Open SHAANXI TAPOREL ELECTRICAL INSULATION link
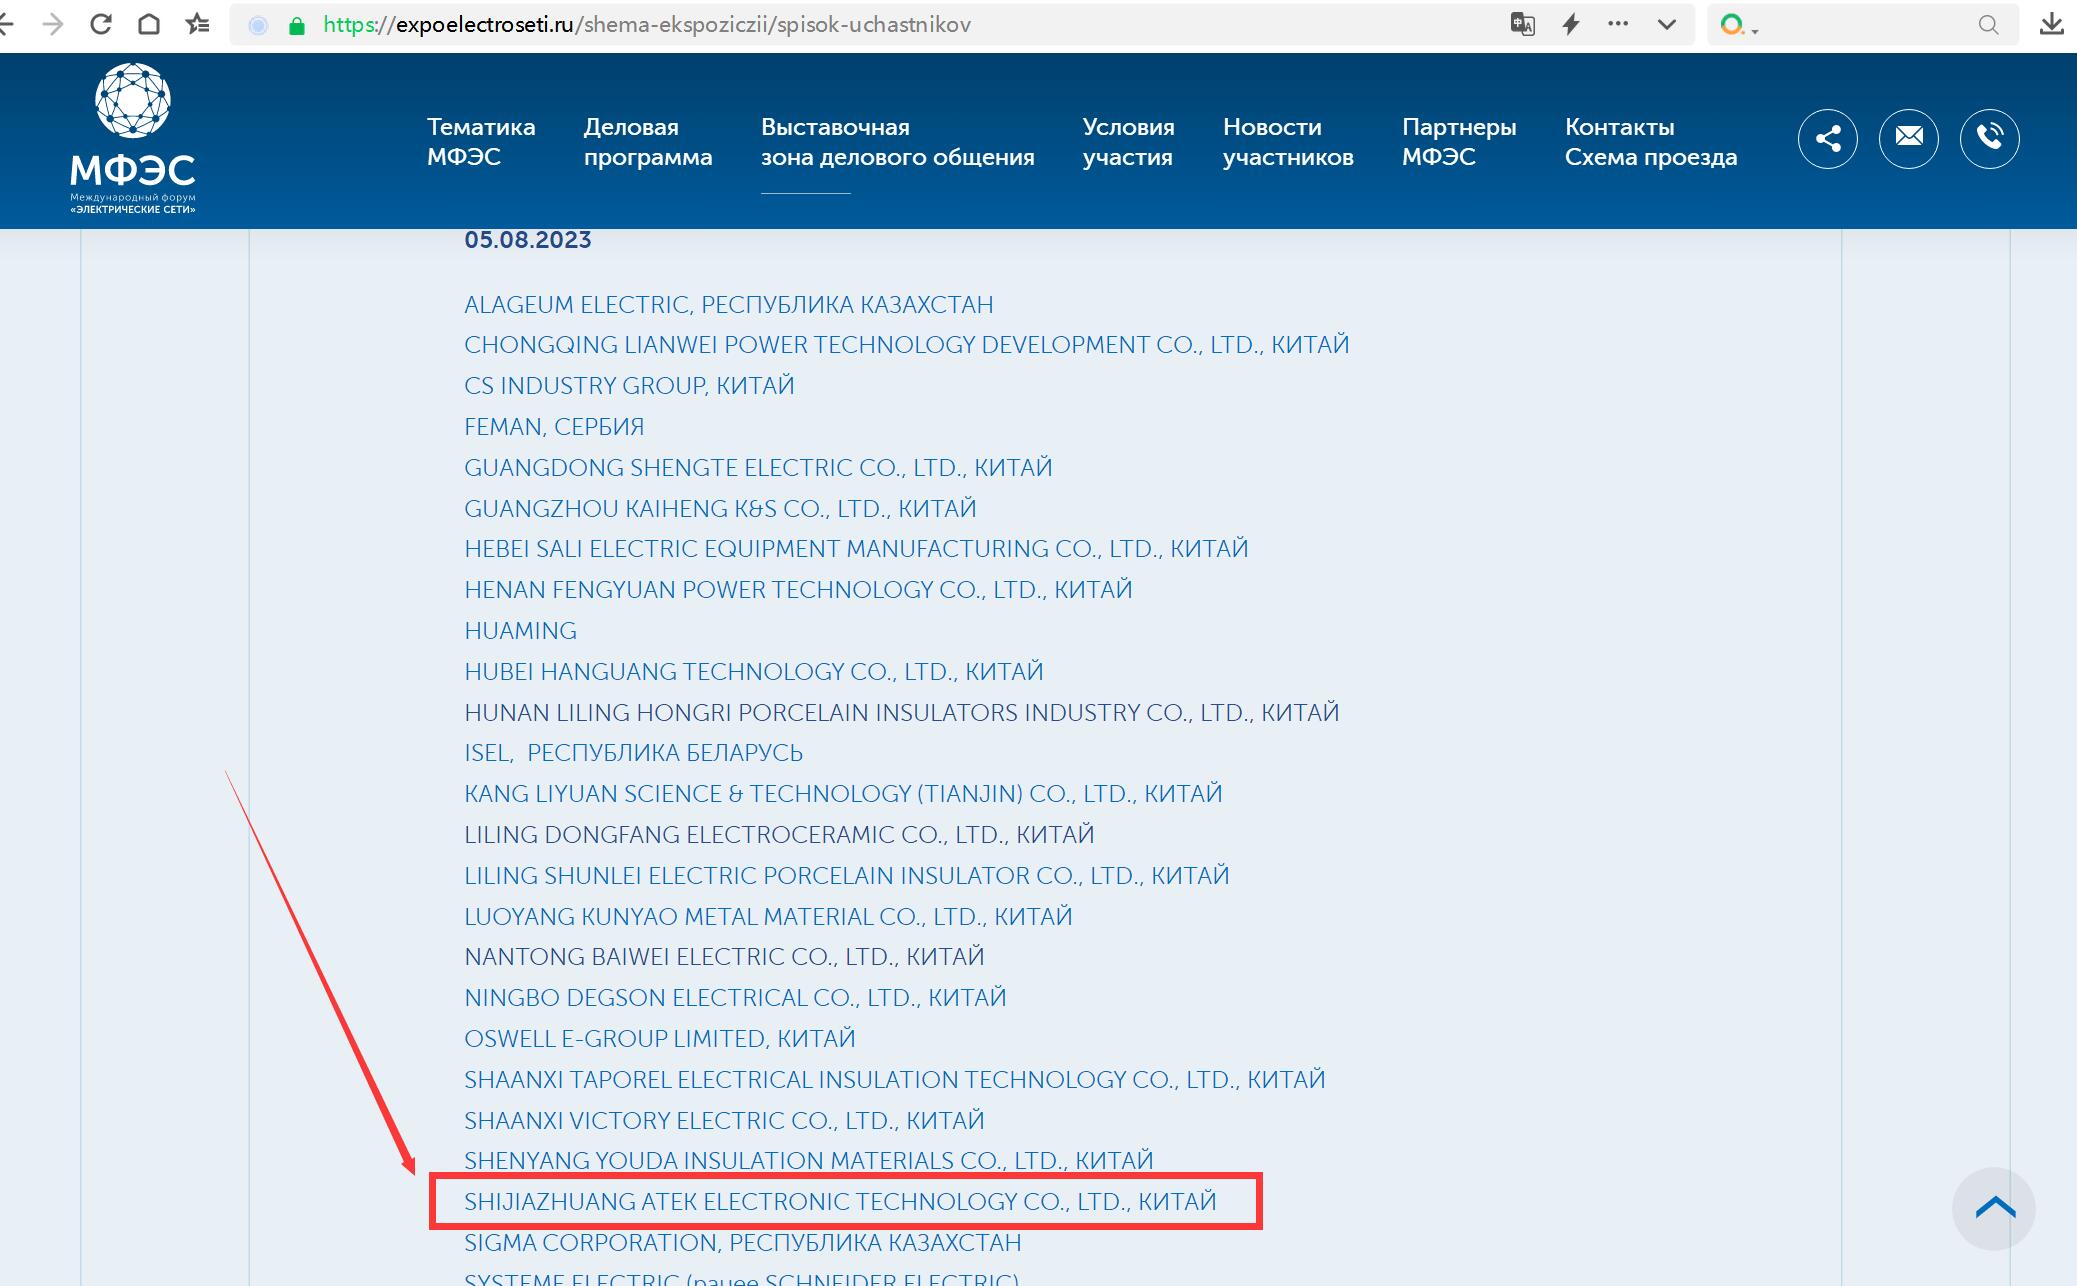Viewport: 2077px width, 1286px height. [x=895, y=1079]
